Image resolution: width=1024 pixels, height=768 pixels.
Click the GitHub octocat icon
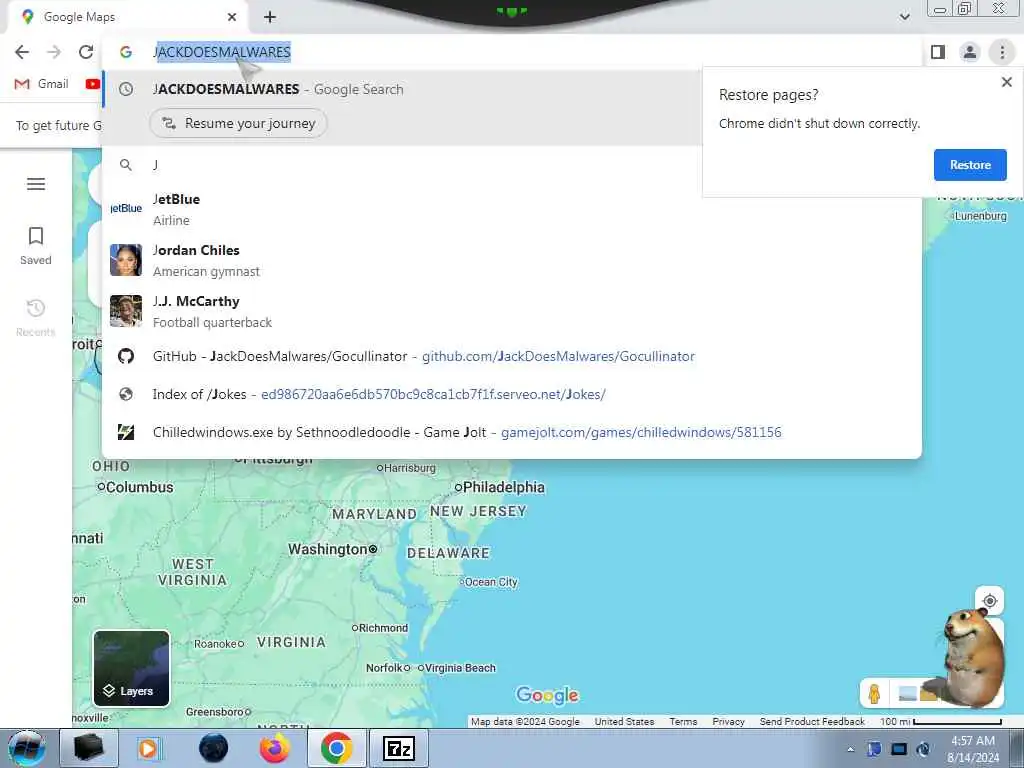pos(126,357)
